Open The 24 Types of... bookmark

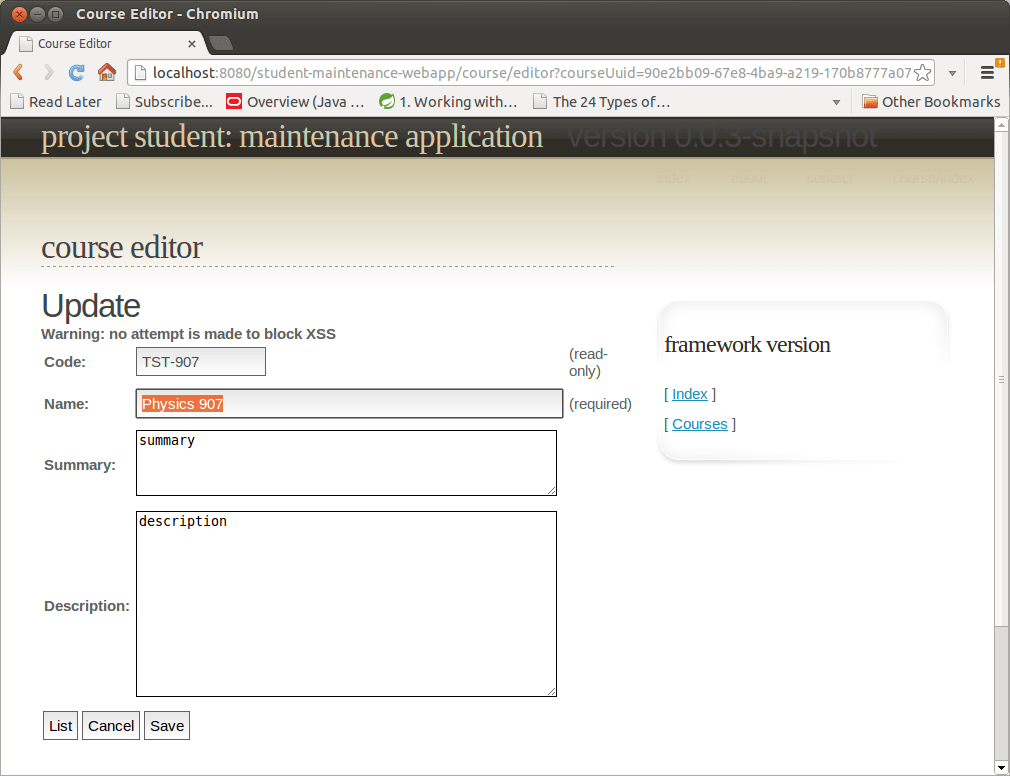[x=602, y=102]
